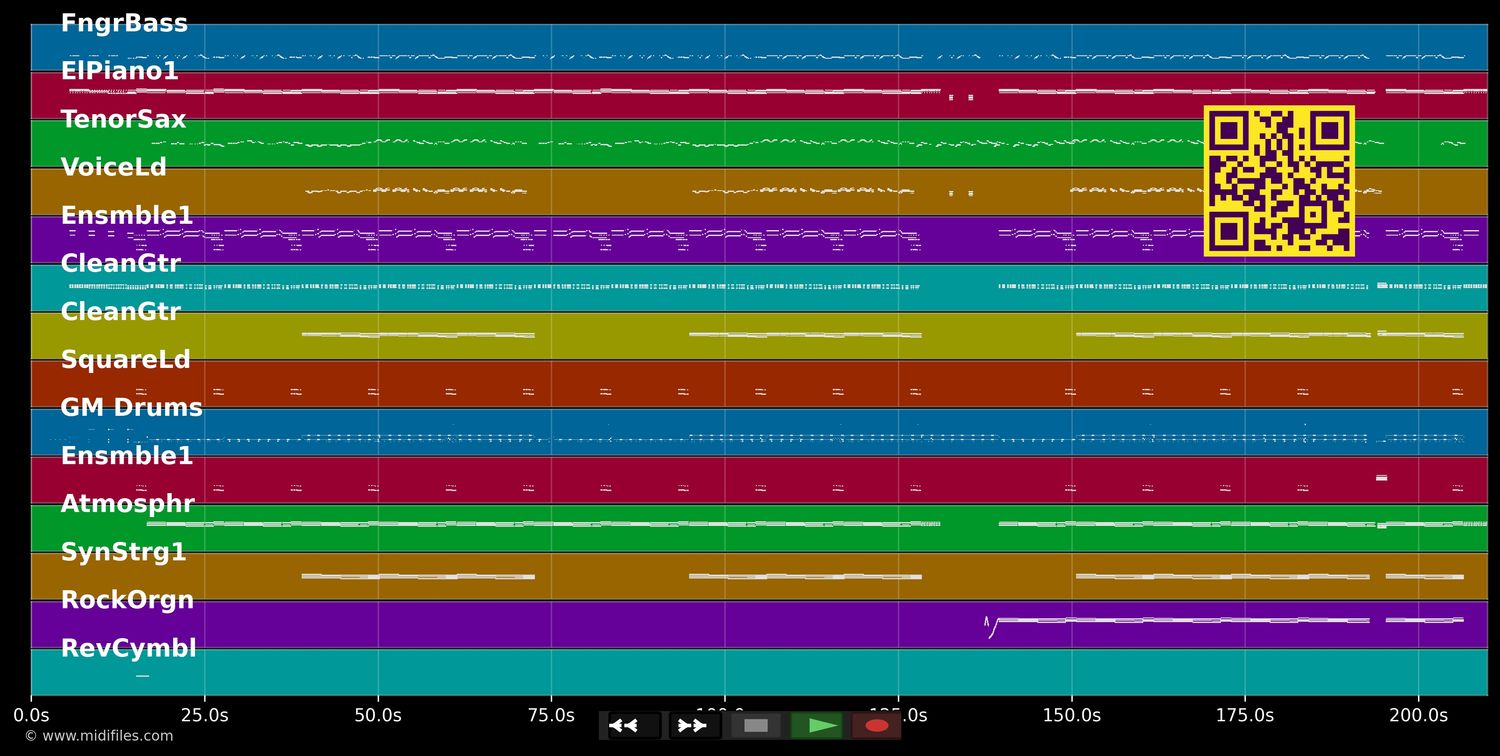Click the fast-forward button
The width and height of the screenshot is (1500, 756).
click(693, 726)
